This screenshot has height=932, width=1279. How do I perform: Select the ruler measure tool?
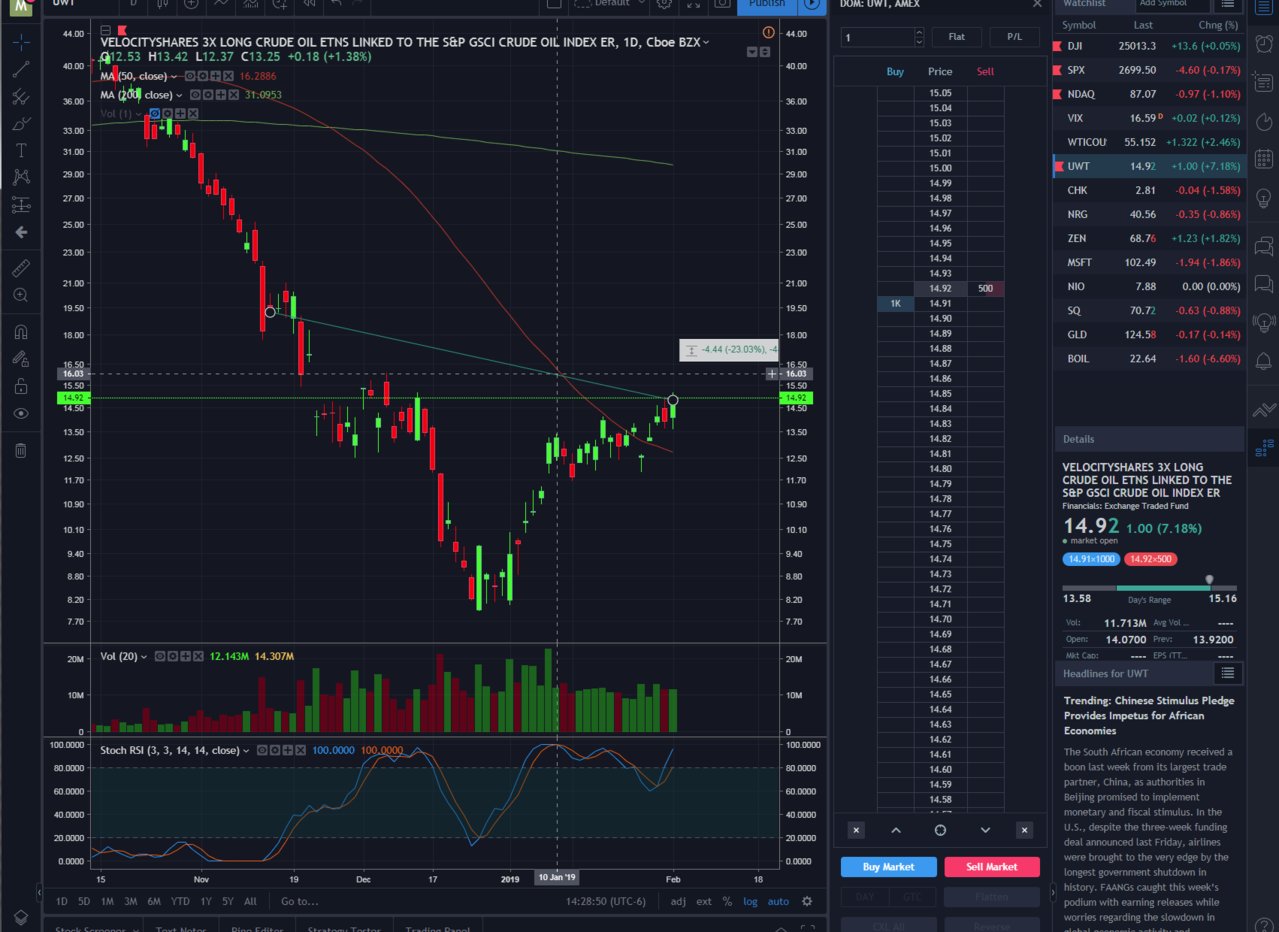21,268
